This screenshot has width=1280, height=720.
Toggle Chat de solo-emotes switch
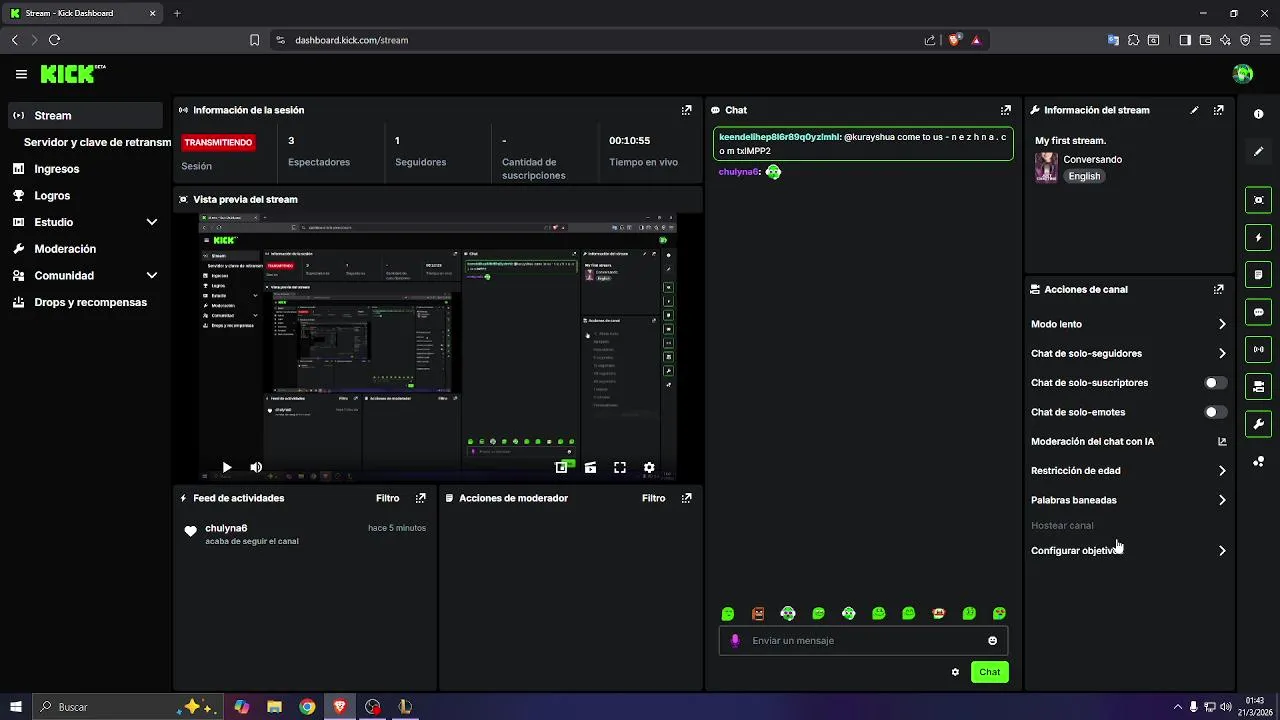tap(1215, 412)
